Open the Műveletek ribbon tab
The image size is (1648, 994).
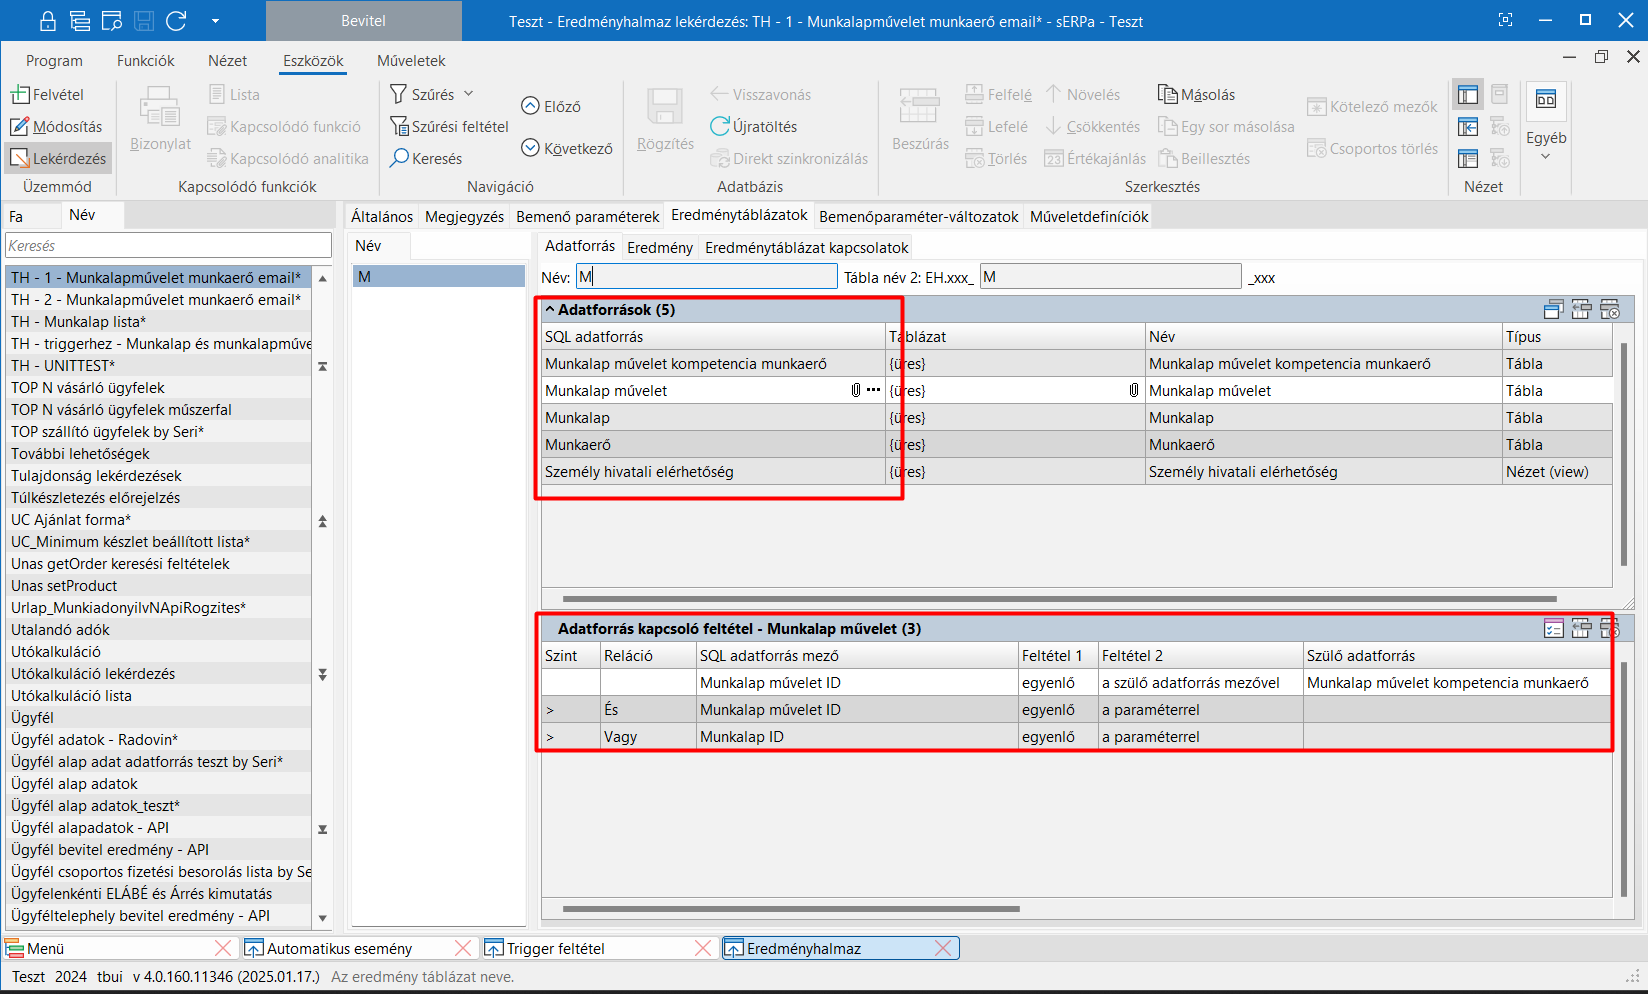pyautogui.click(x=410, y=61)
